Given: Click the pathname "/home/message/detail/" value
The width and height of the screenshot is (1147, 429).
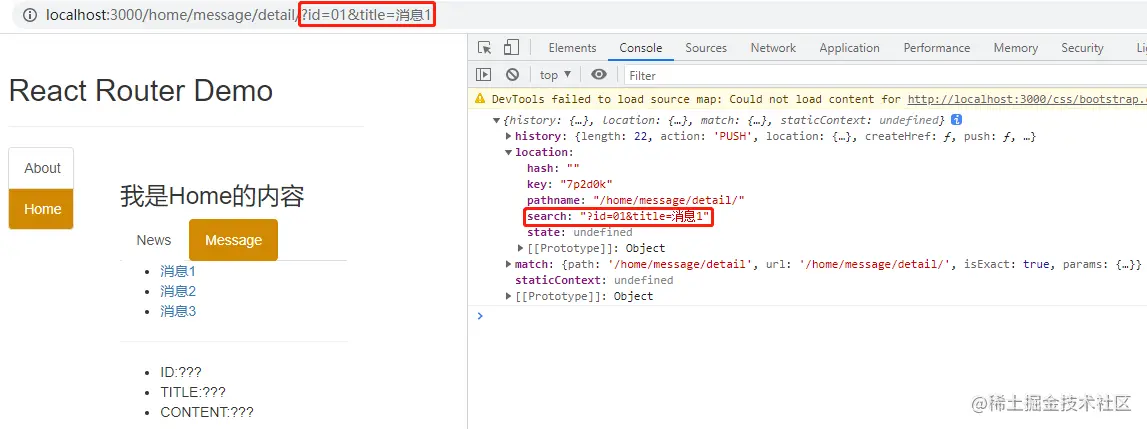Looking at the screenshot, I should [x=669, y=201].
